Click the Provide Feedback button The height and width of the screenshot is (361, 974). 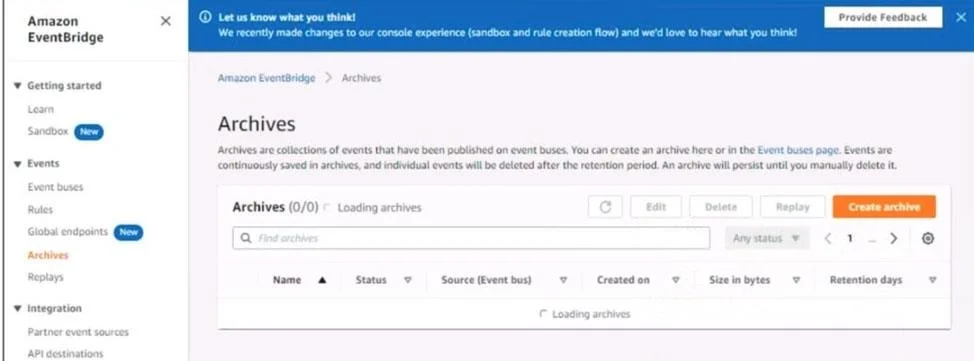[x=883, y=17]
